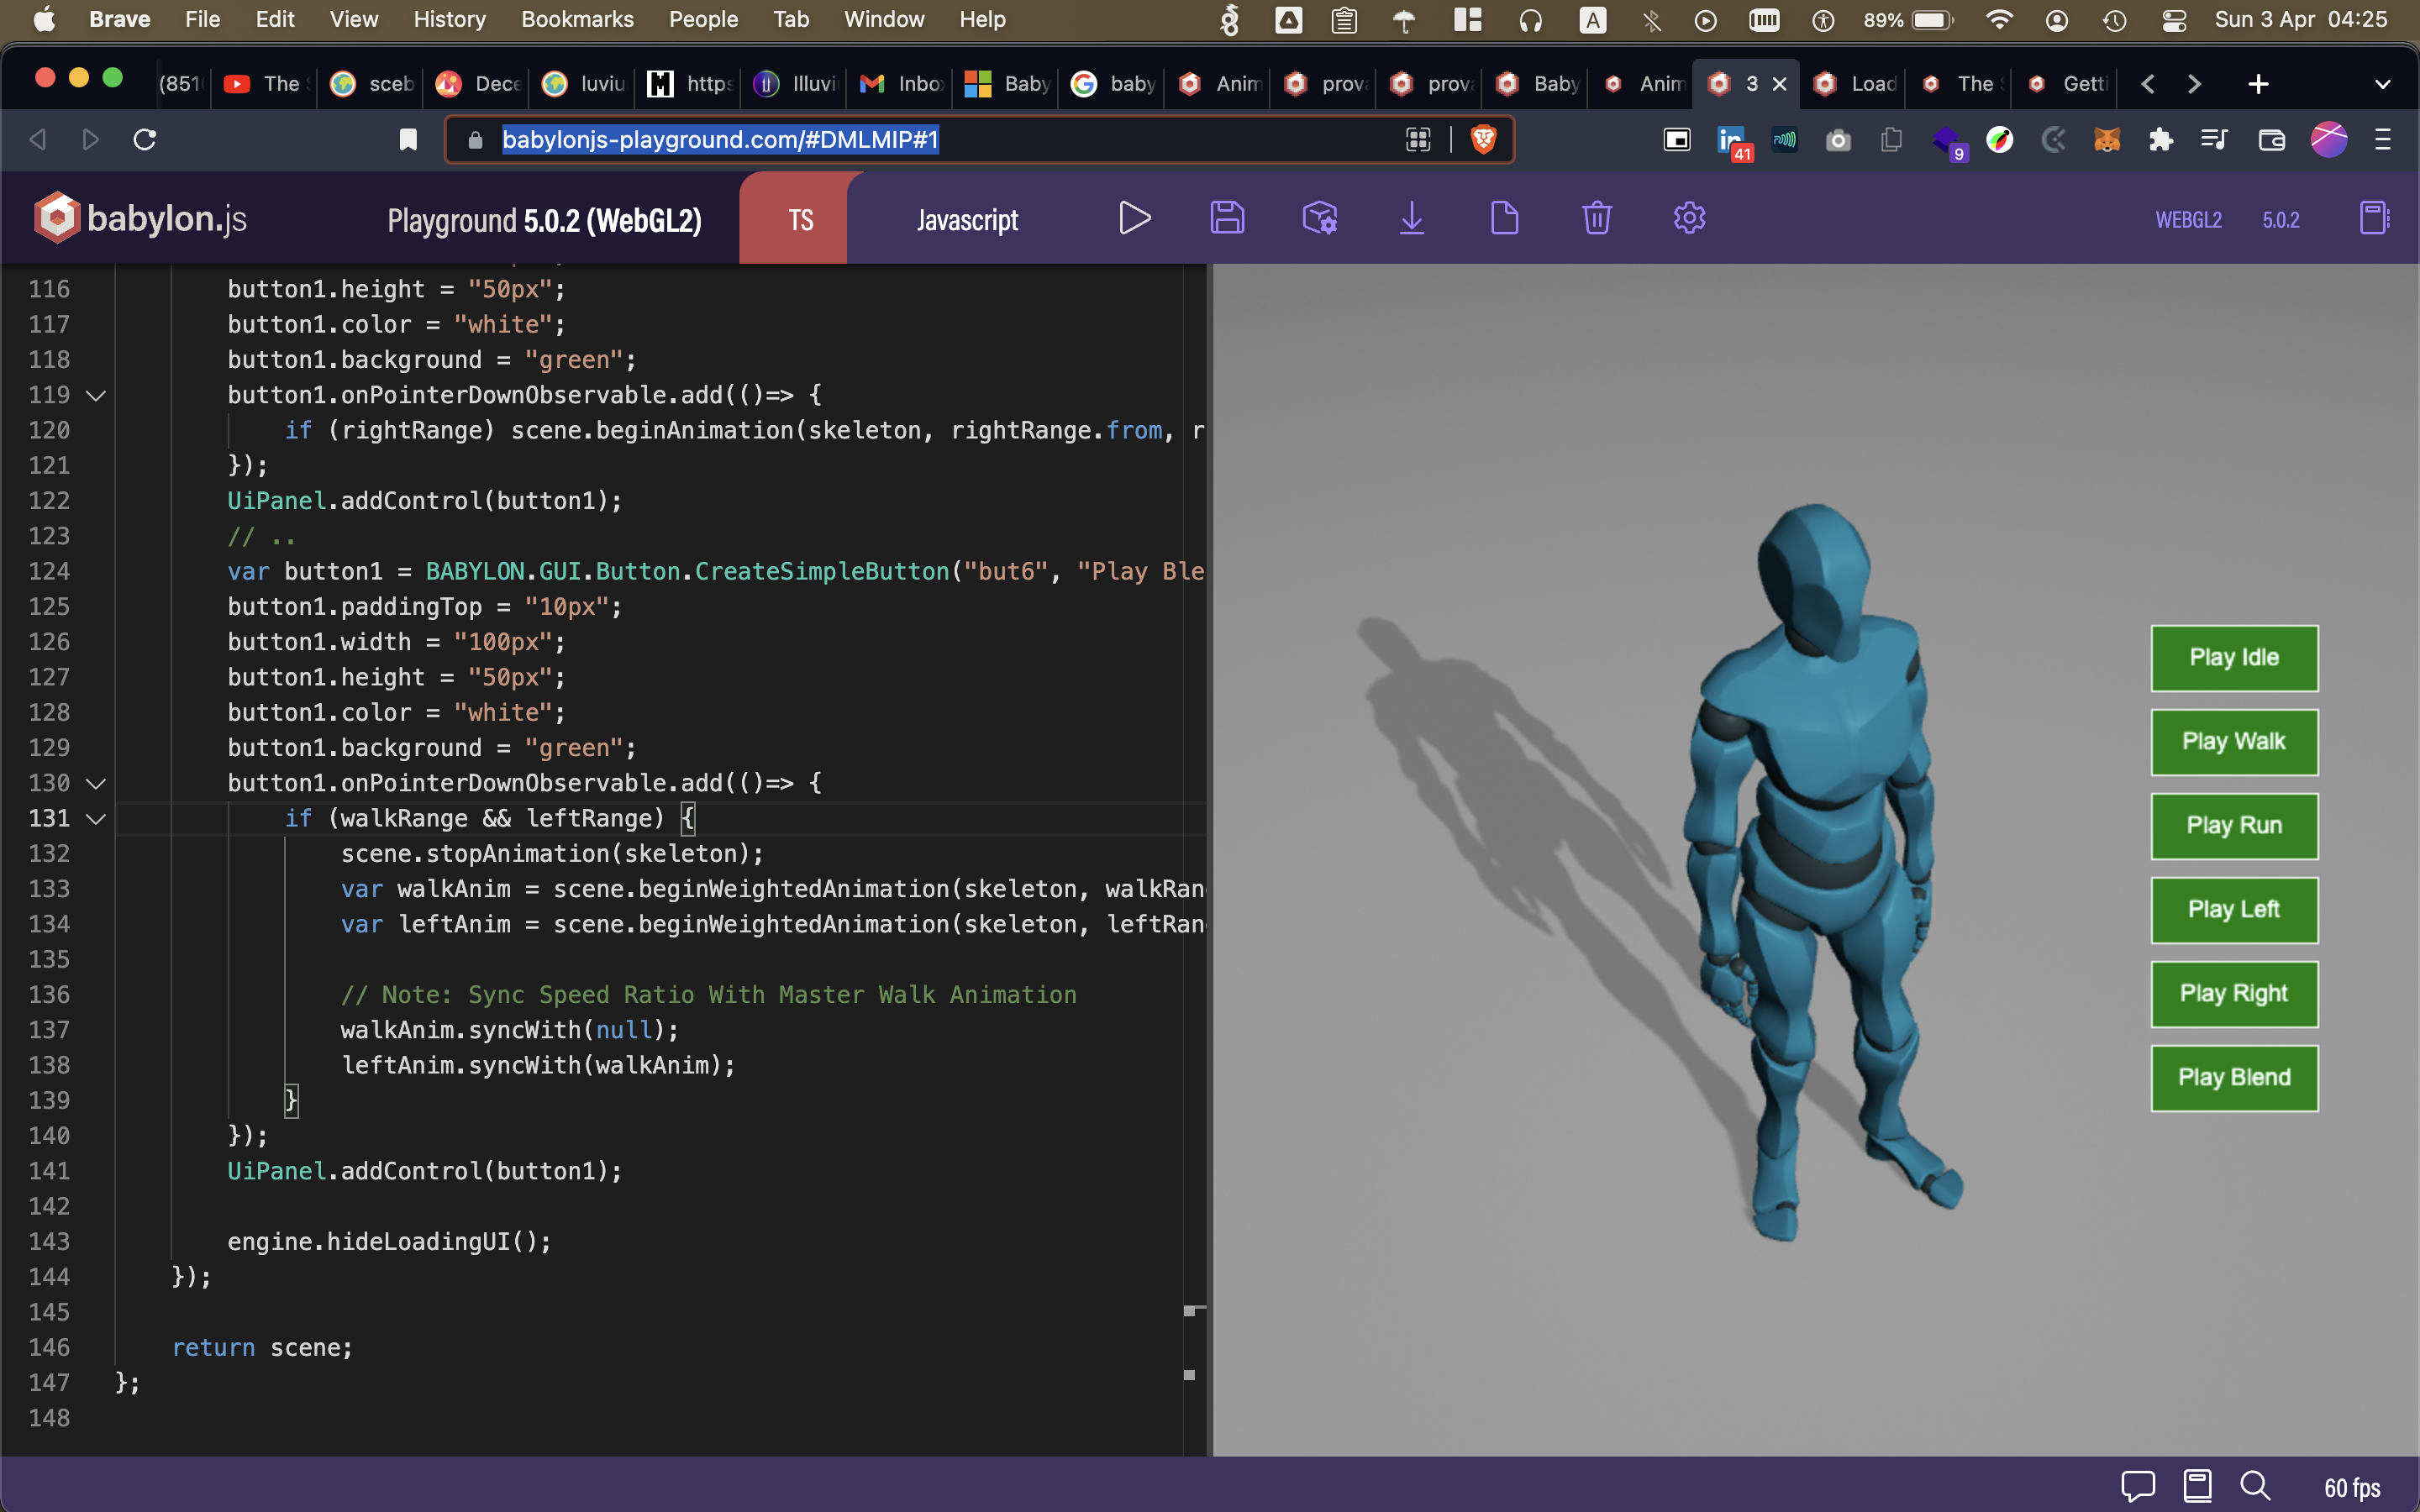Create a new blank playground file
The height and width of the screenshot is (1512, 2420).
coord(1504,218)
